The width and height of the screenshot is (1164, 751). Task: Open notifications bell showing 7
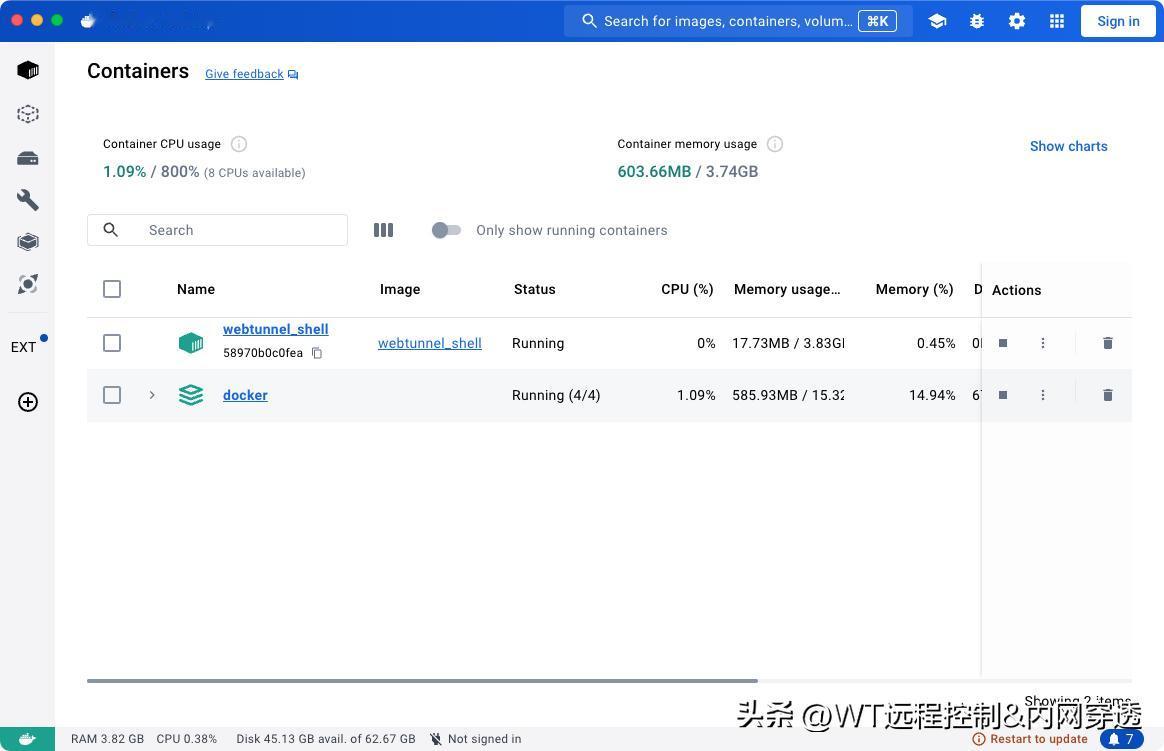[x=1122, y=739]
